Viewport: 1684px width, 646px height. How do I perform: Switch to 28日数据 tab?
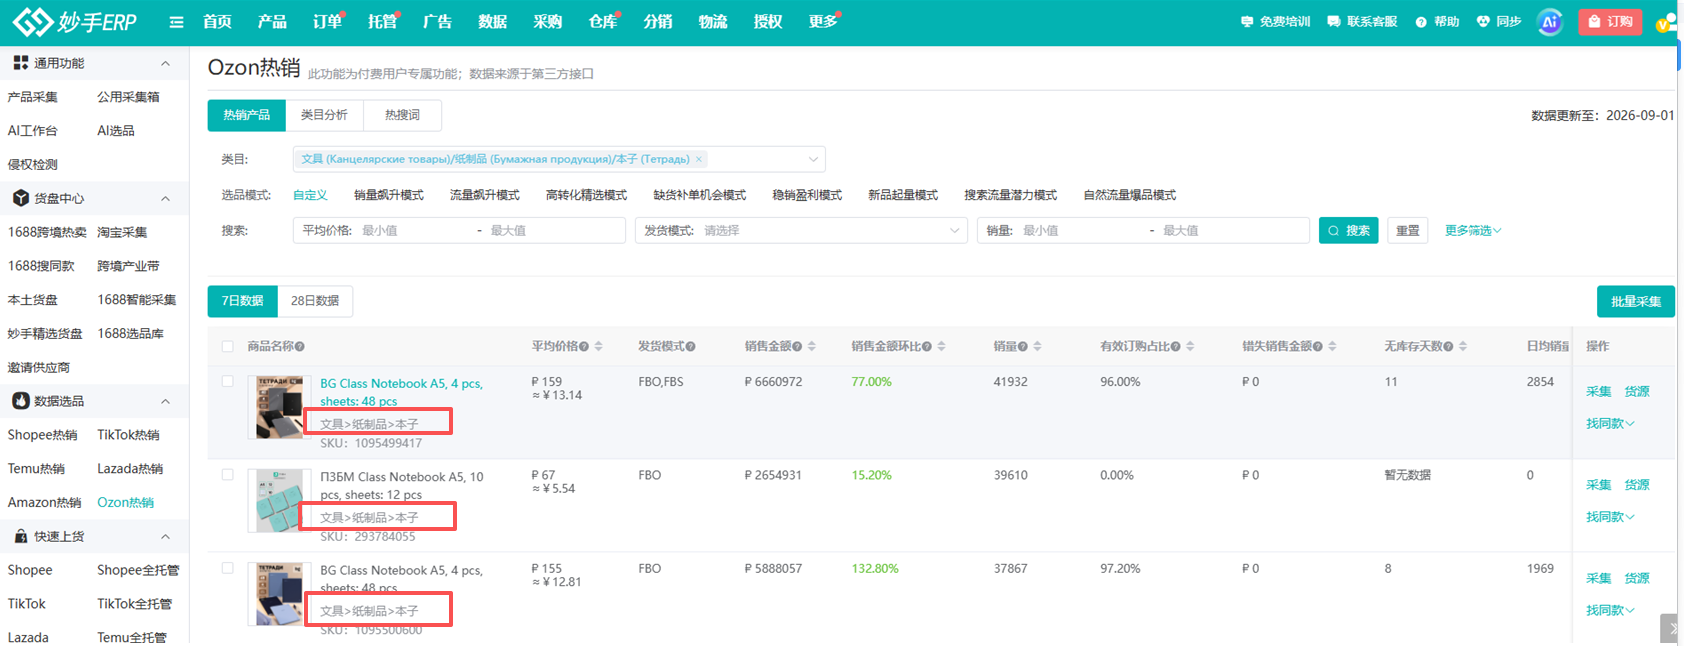pyautogui.click(x=315, y=301)
